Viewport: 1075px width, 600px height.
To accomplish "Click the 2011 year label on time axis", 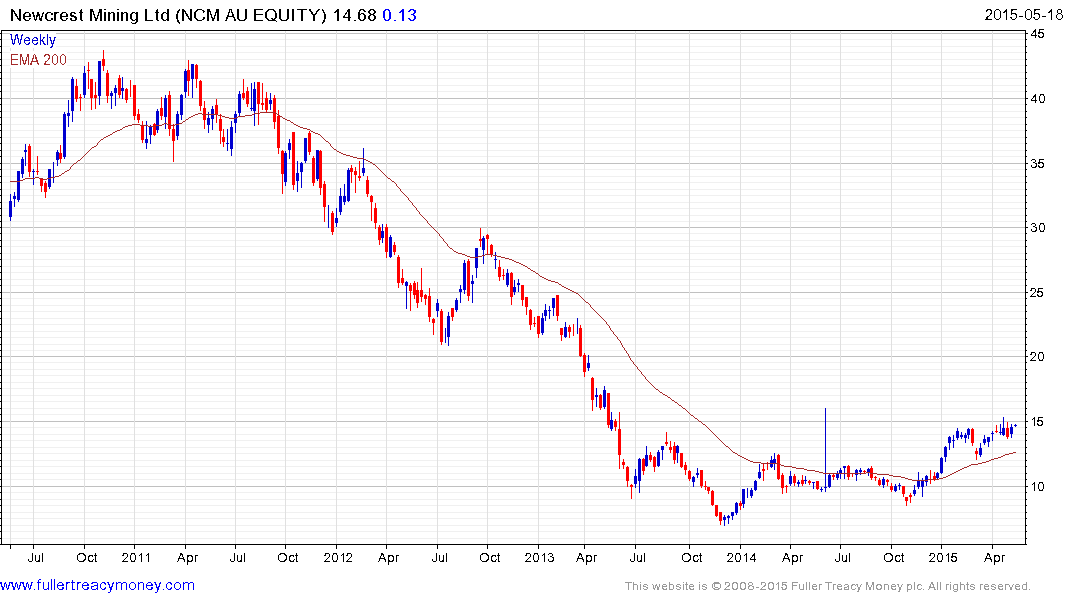I will click(x=136, y=557).
